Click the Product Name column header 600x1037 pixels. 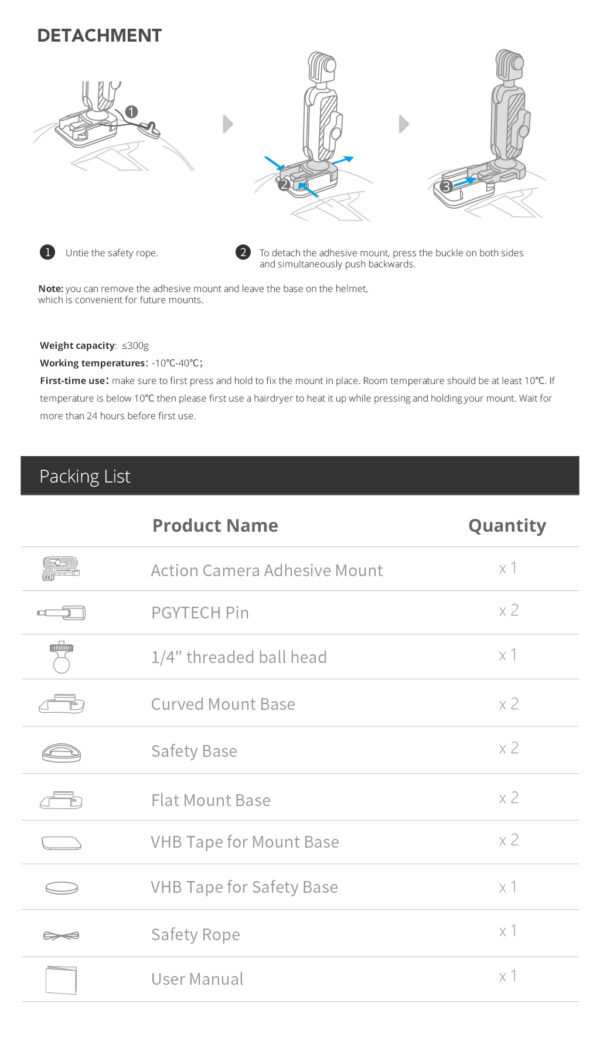click(x=215, y=525)
